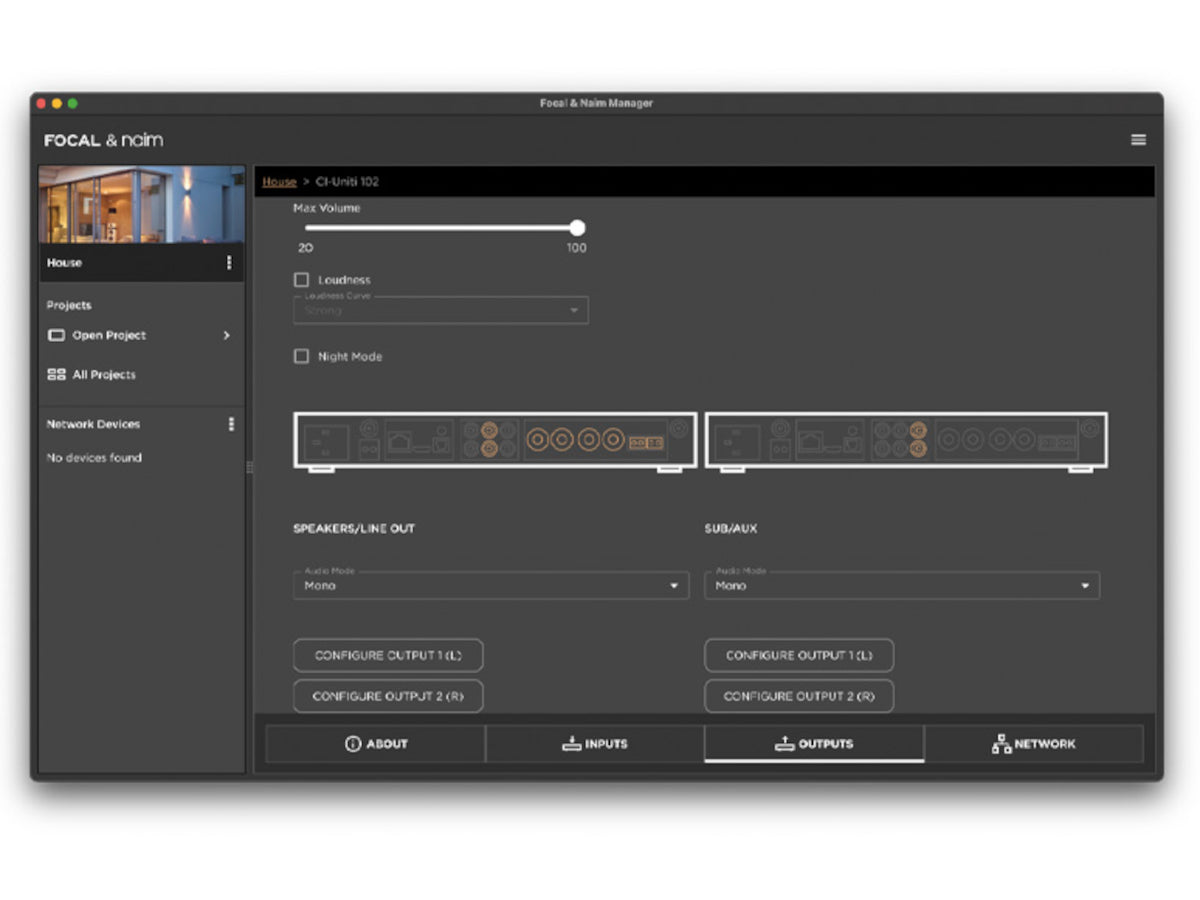Open Network Devices three-dot options menu

click(231, 424)
